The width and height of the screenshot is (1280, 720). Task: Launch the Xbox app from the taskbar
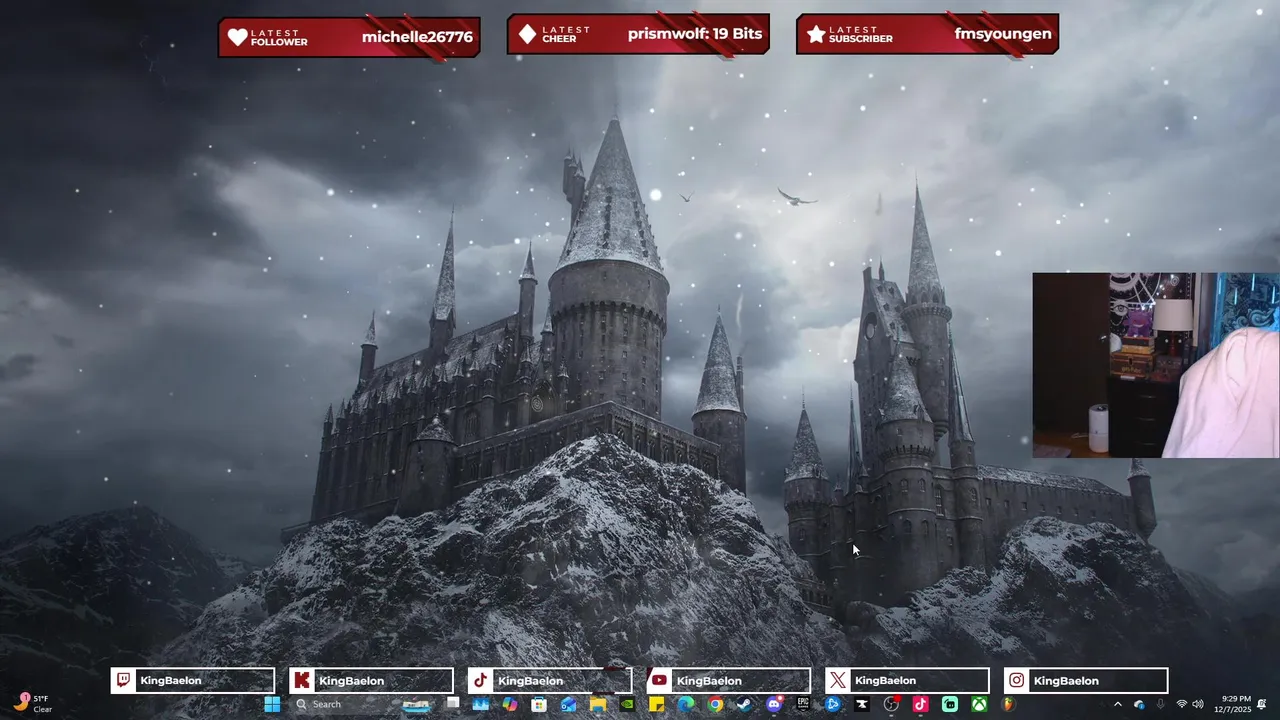click(979, 704)
